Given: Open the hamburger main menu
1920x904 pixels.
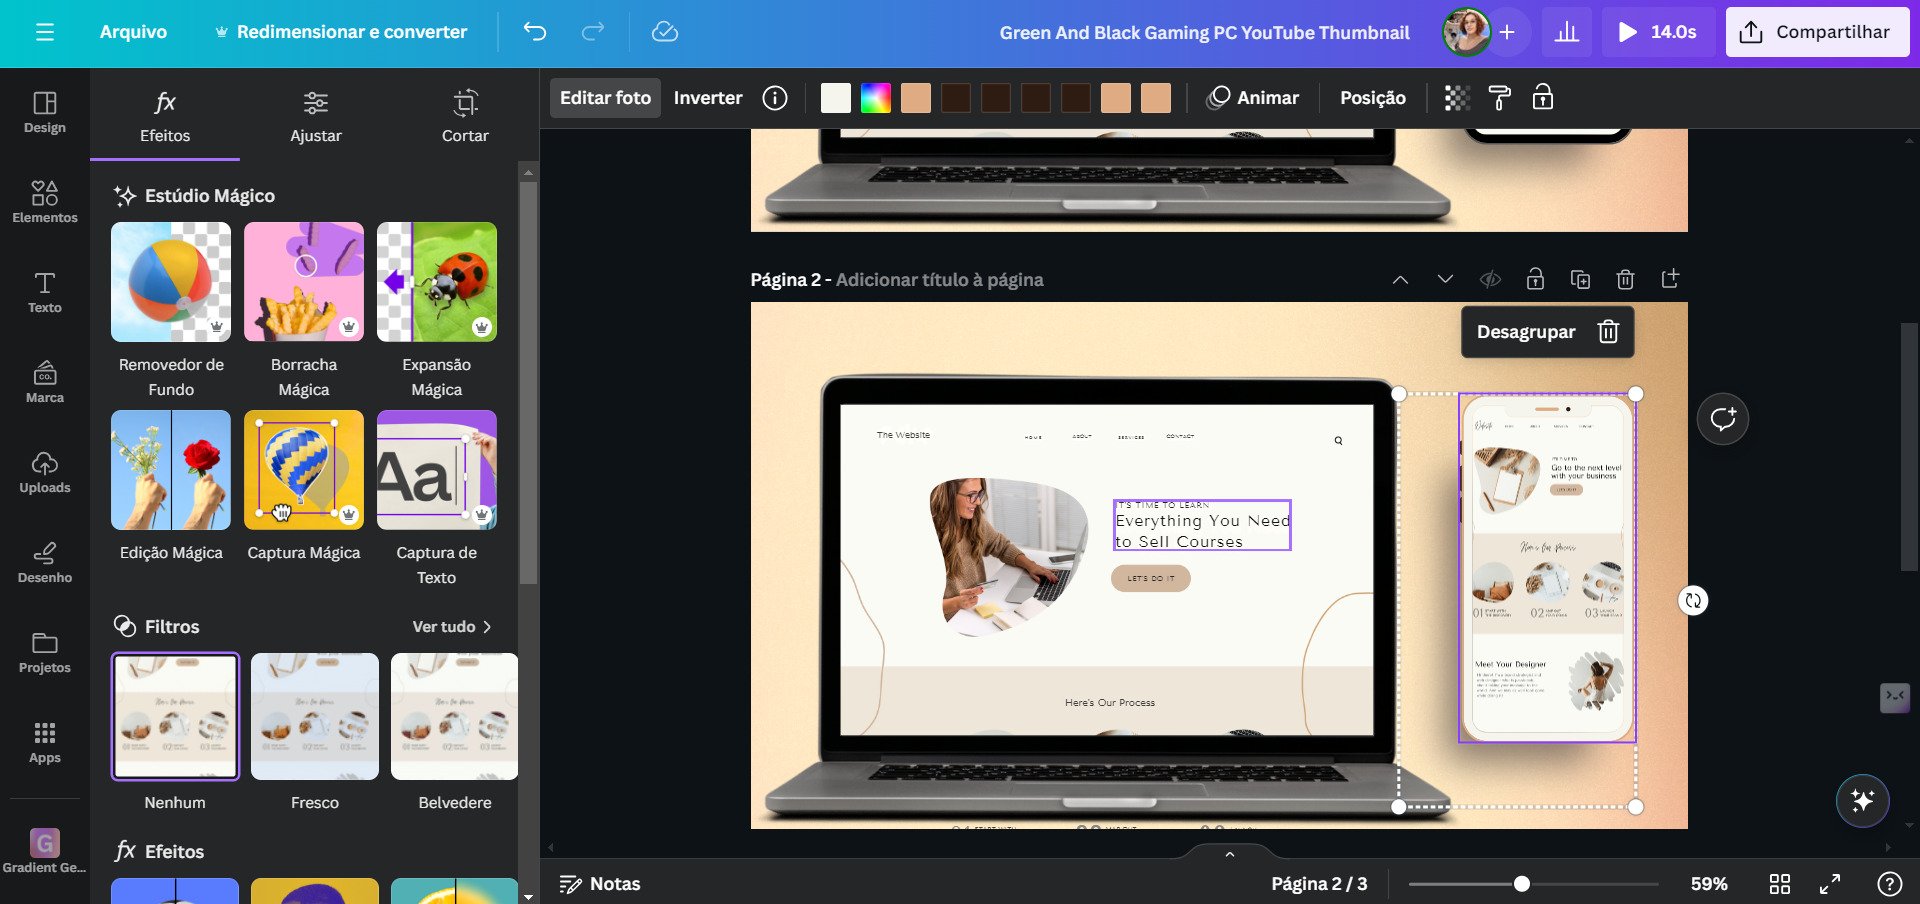Looking at the screenshot, I should (44, 32).
